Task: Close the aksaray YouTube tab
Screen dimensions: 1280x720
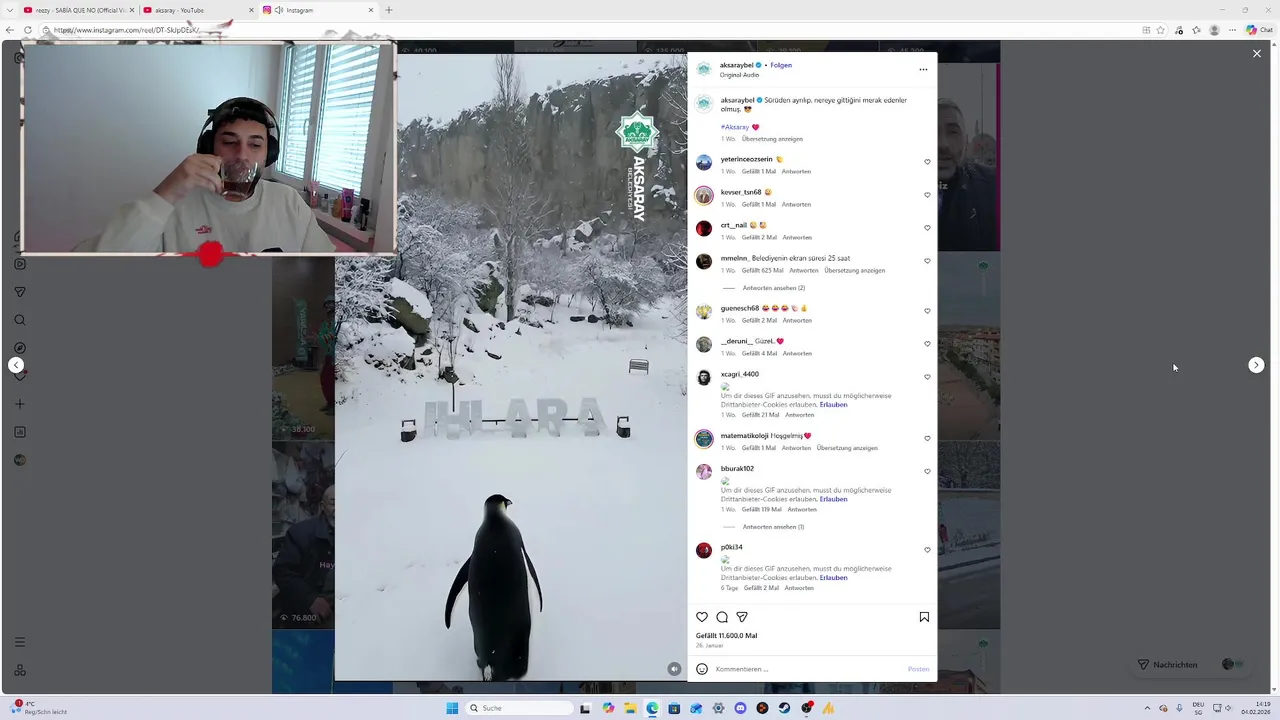Action: (251, 10)
